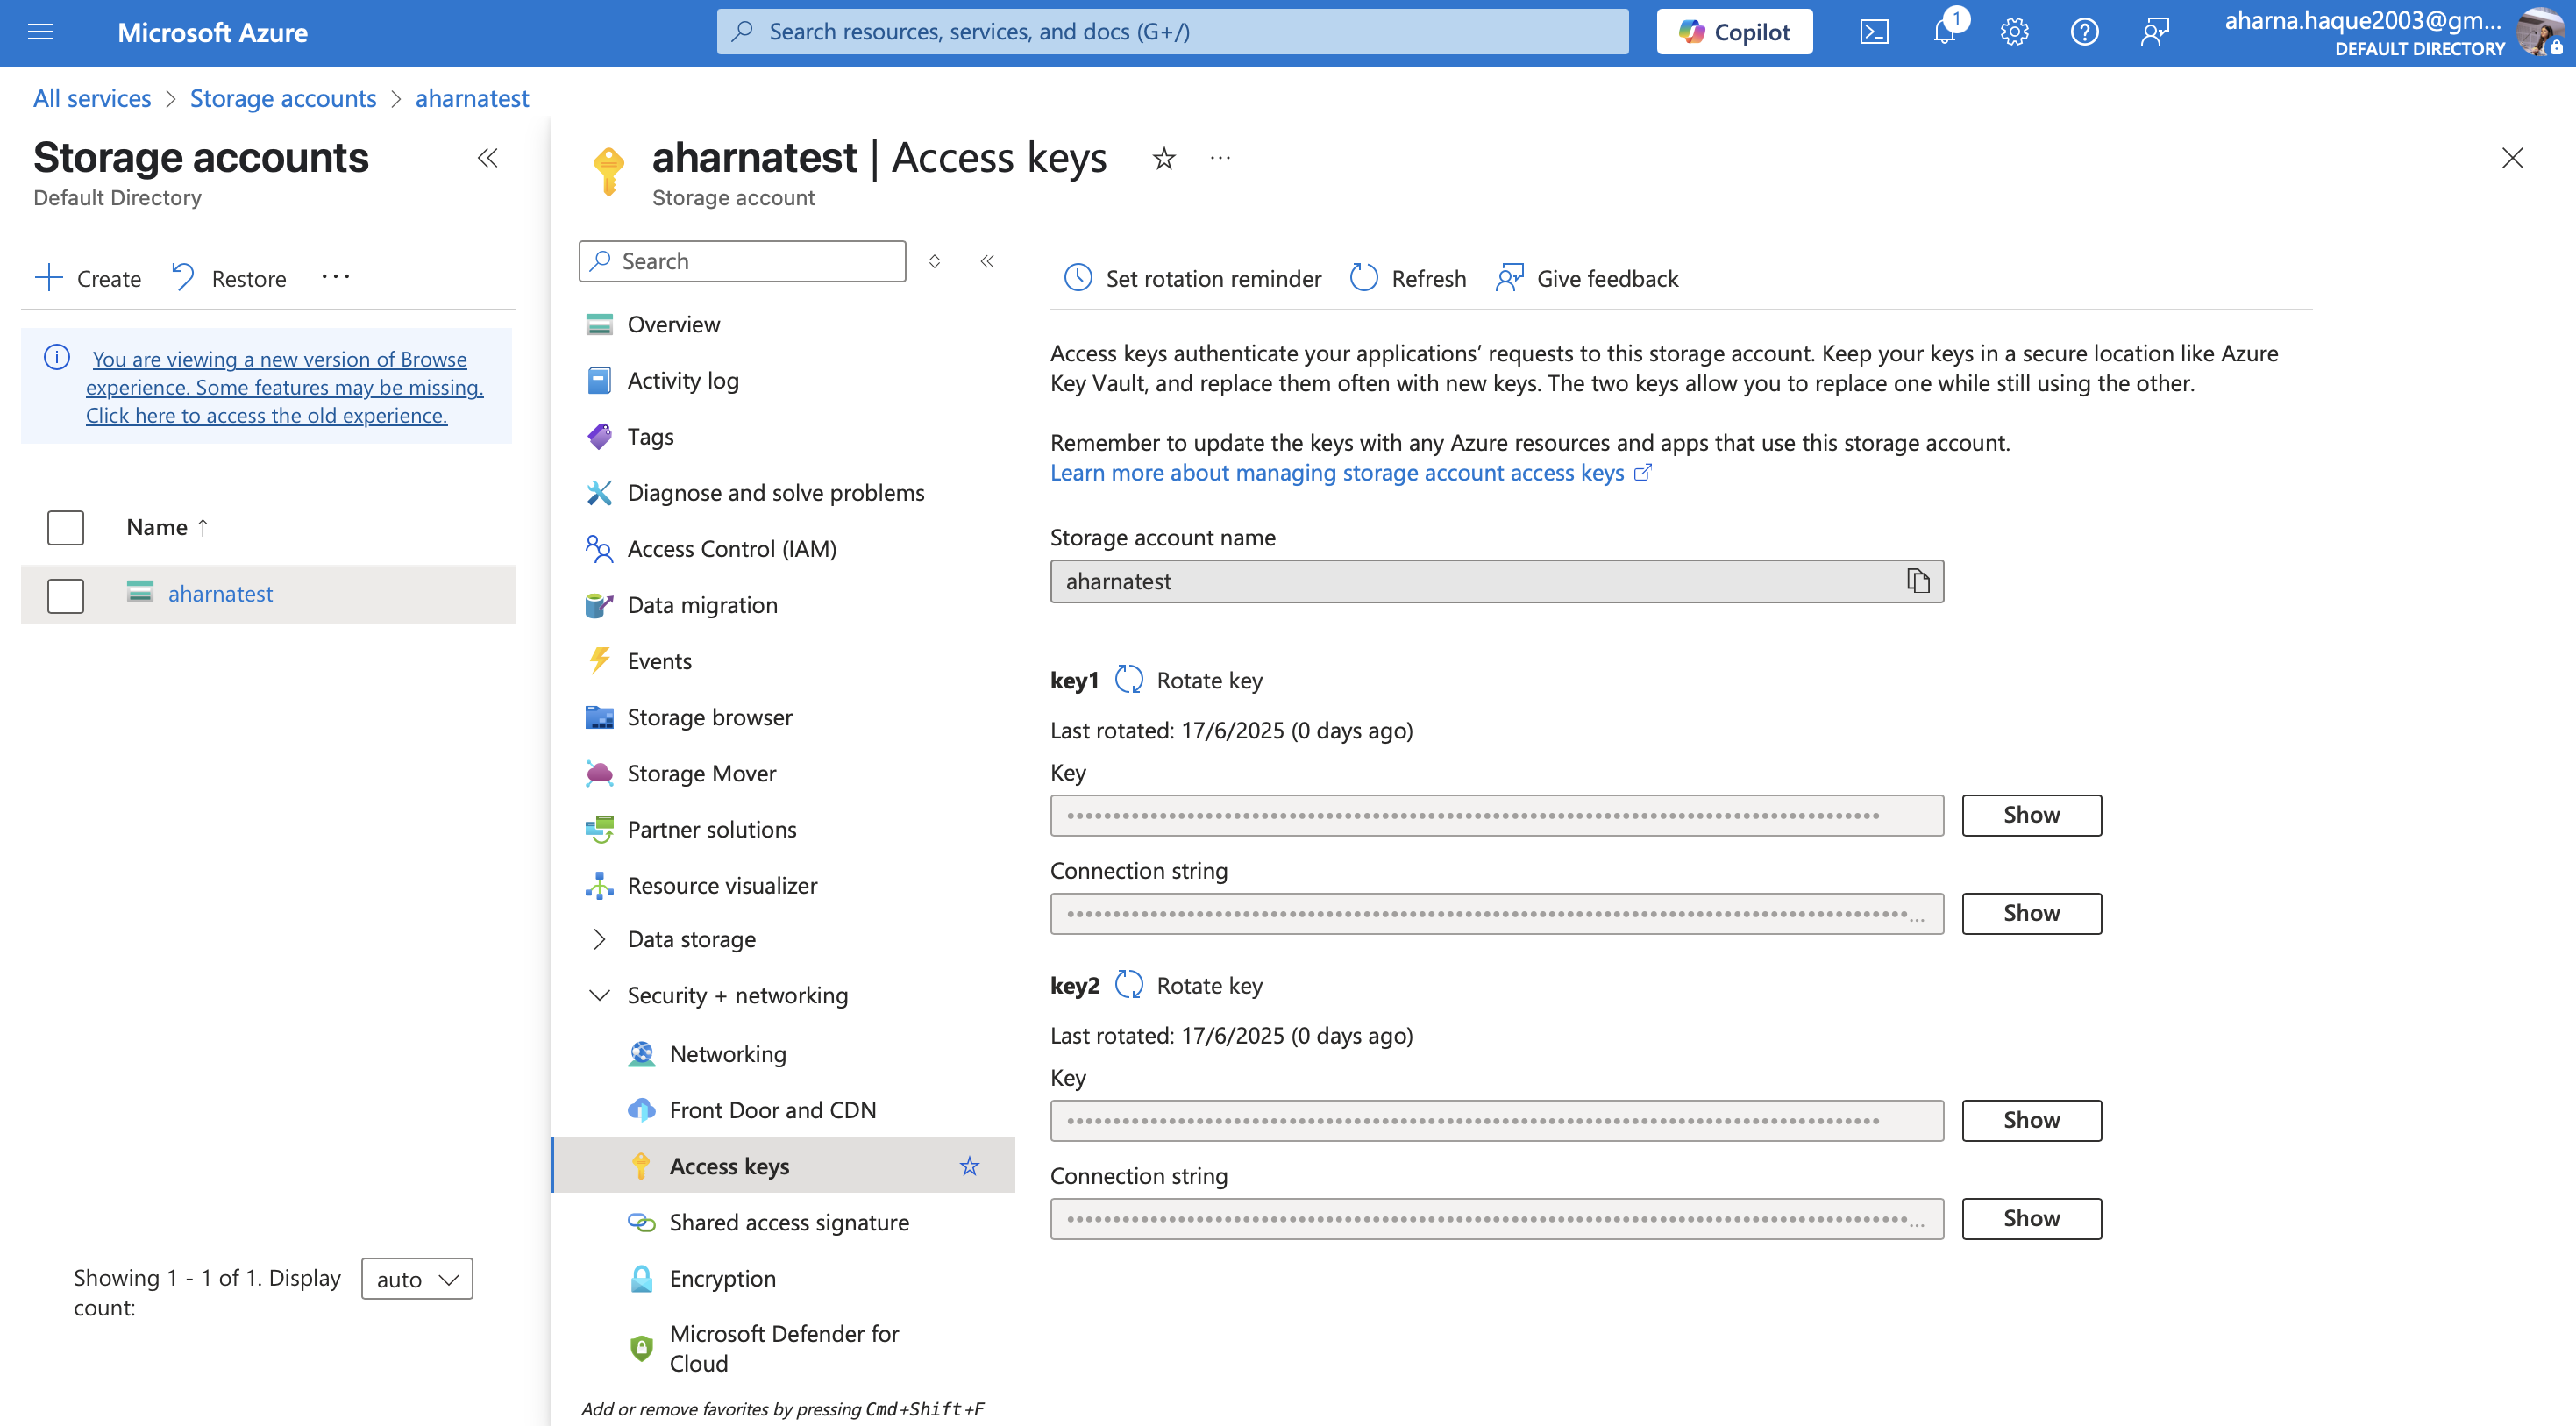Open the hamburger portal menu
The width and height of the screenshot is (2576, 1426).
click(x=40, y=32)
